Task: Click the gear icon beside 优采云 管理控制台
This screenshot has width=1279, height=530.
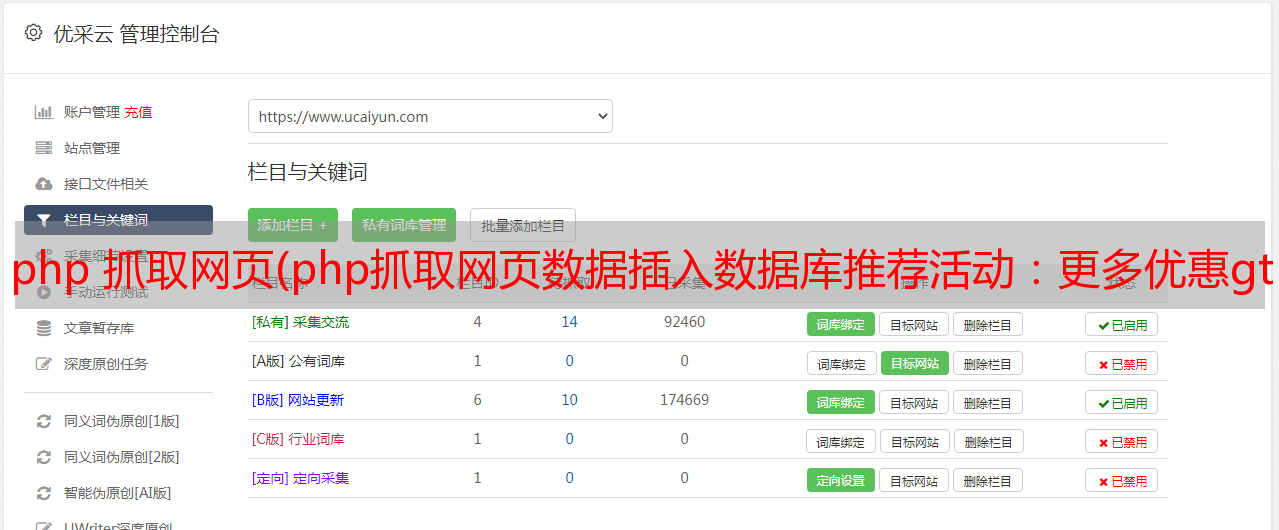Action: click(x=33, y=33)
